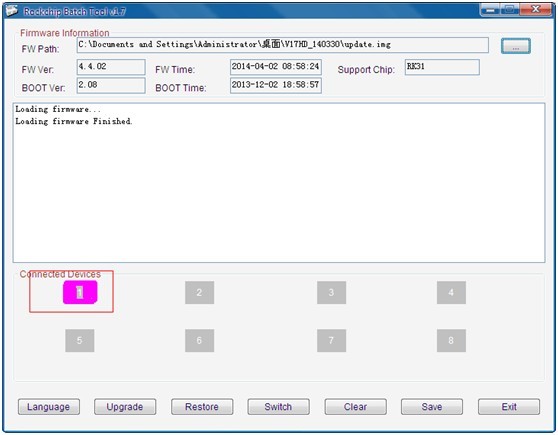Viewport: 558px width, 435px height.
Task: Click the Restore button
Action: (x=202, y=407)
